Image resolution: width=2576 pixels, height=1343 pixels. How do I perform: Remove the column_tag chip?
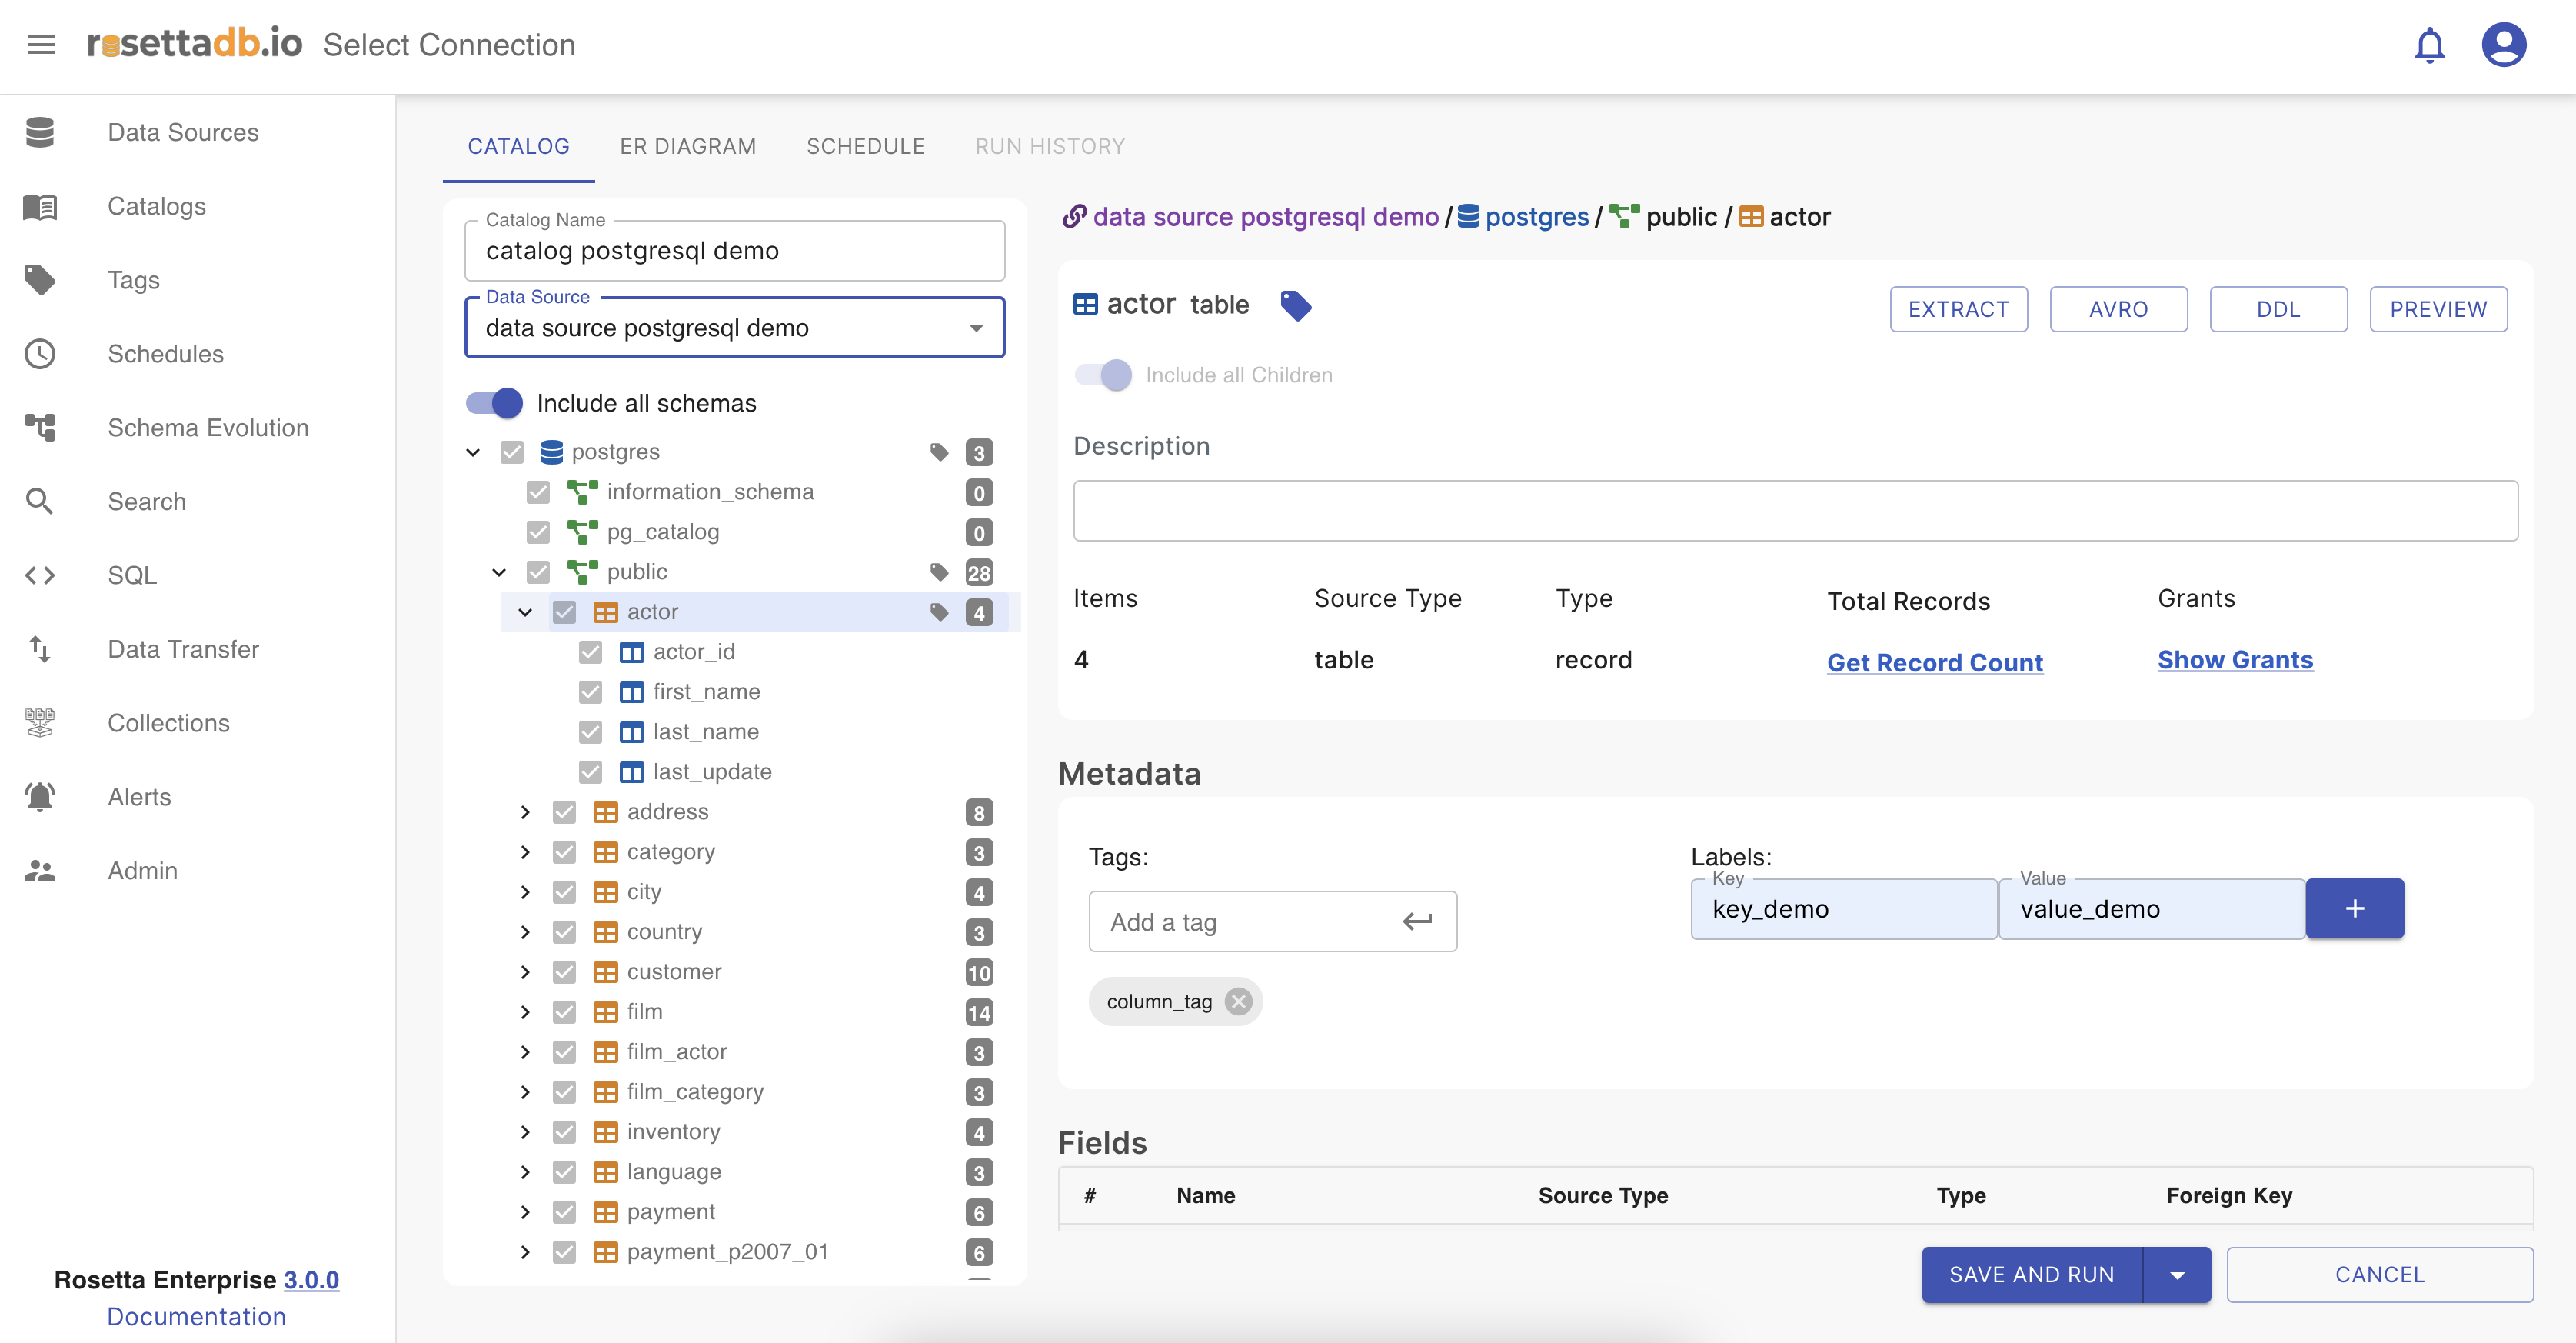click(1238, 1001)
